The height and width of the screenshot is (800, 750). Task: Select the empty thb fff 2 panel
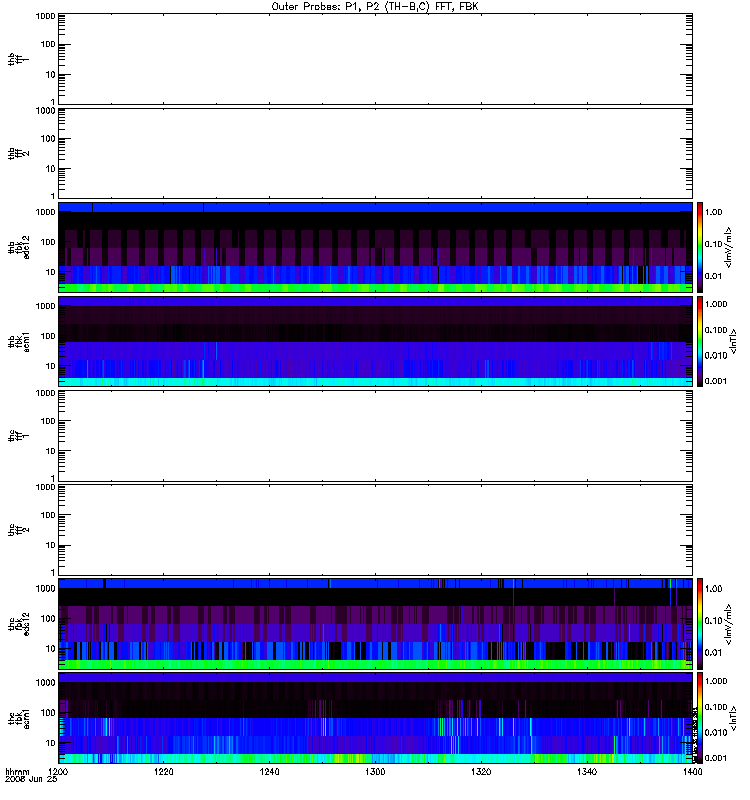coord(376,153)
